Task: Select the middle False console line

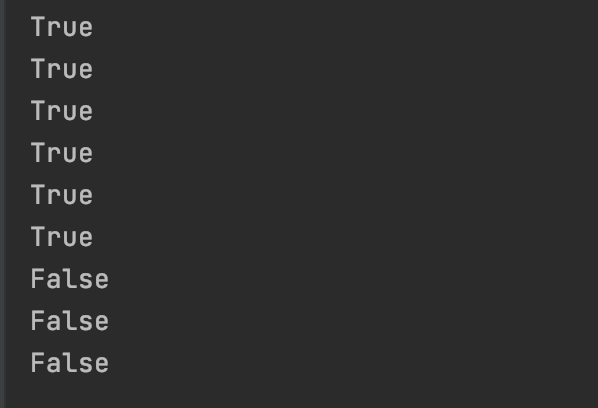Action: pyautogui.click(x=70, y=321)
